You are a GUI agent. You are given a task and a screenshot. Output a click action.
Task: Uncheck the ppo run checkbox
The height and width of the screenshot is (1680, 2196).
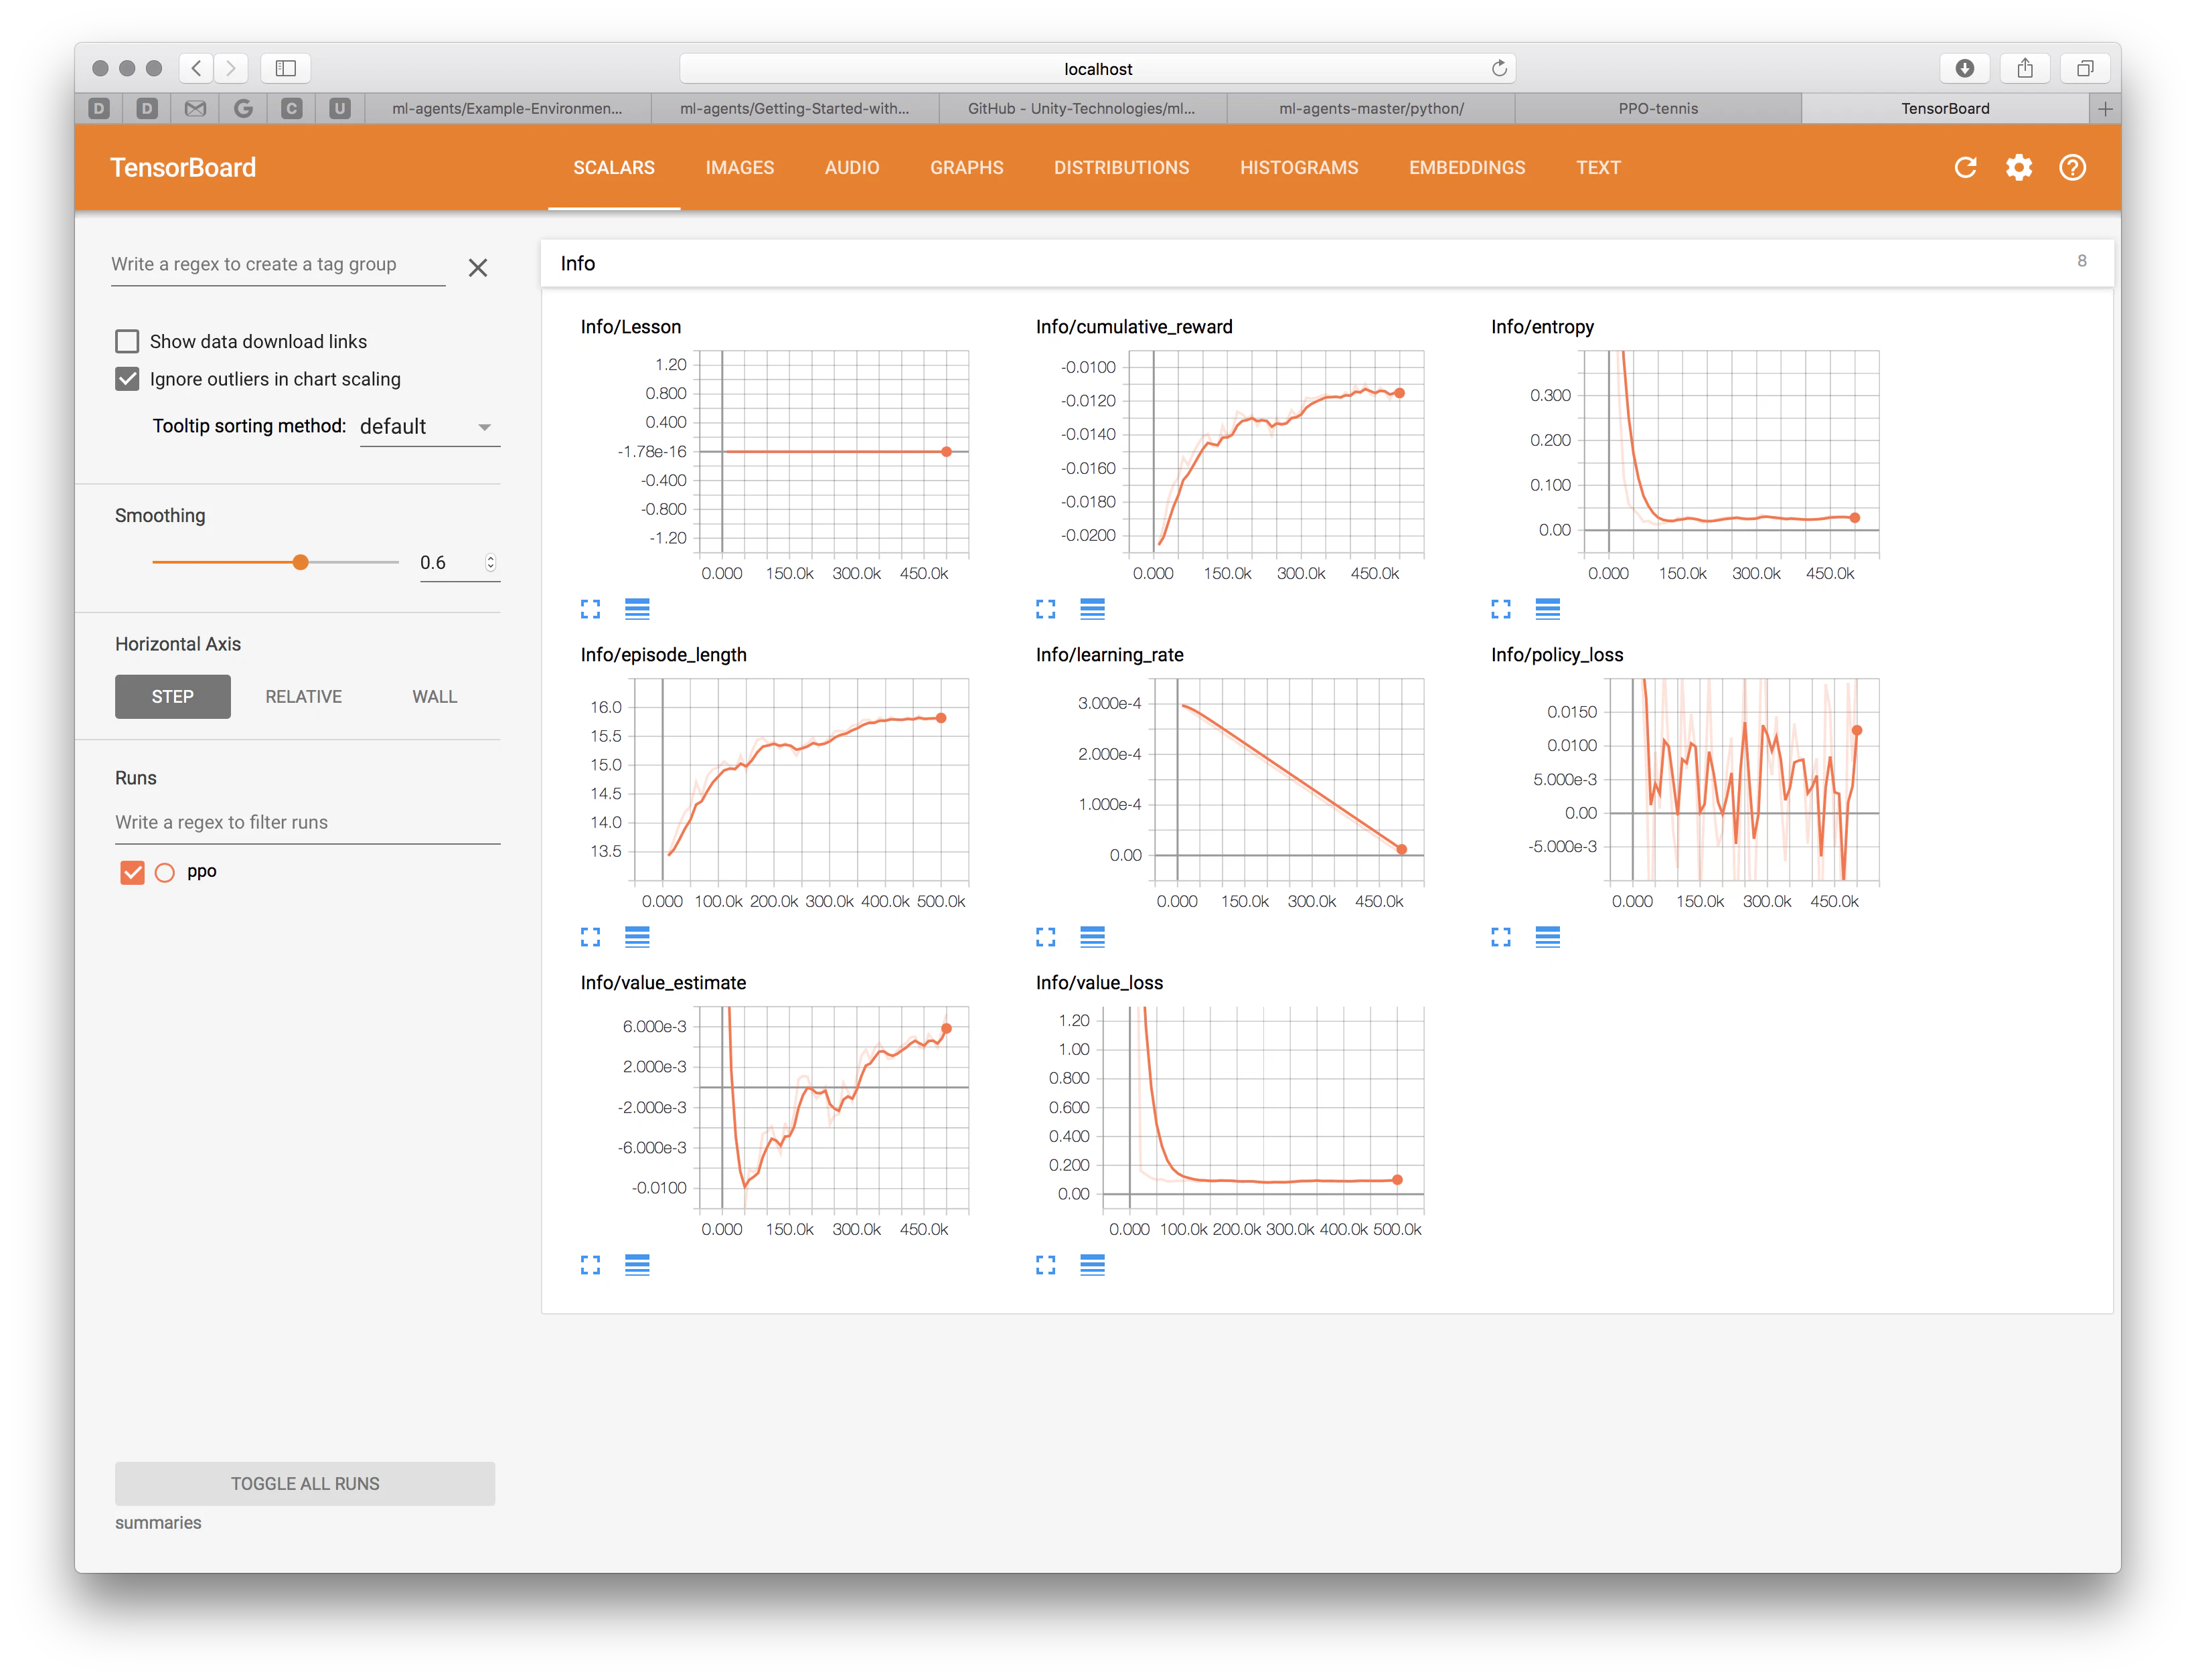(132, 872)
